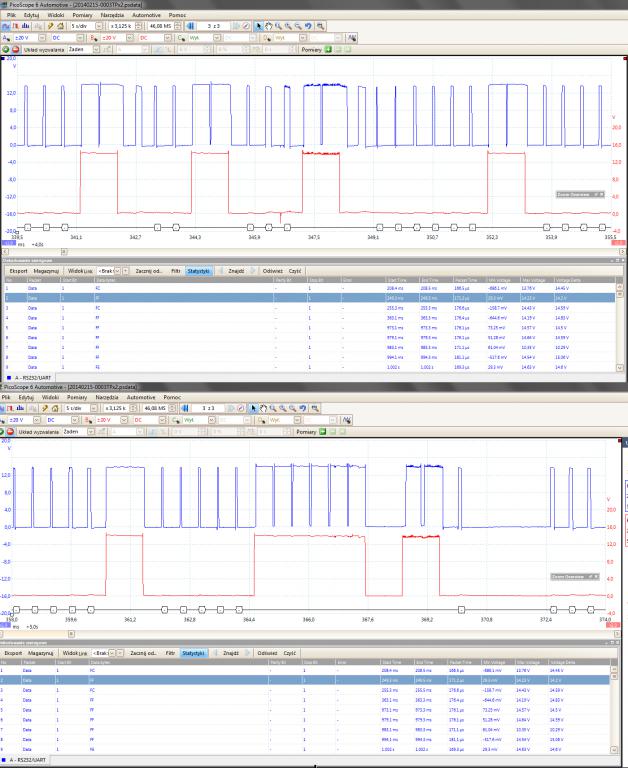Adjust the 46,08 MS samples stepper, top window

pos(178,26)
